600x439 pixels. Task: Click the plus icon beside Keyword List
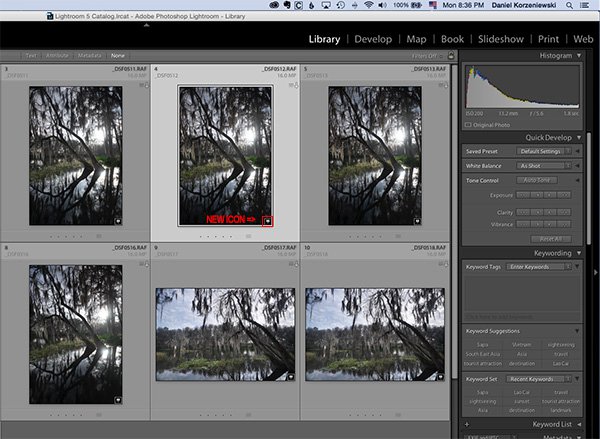tap(469, 424)
